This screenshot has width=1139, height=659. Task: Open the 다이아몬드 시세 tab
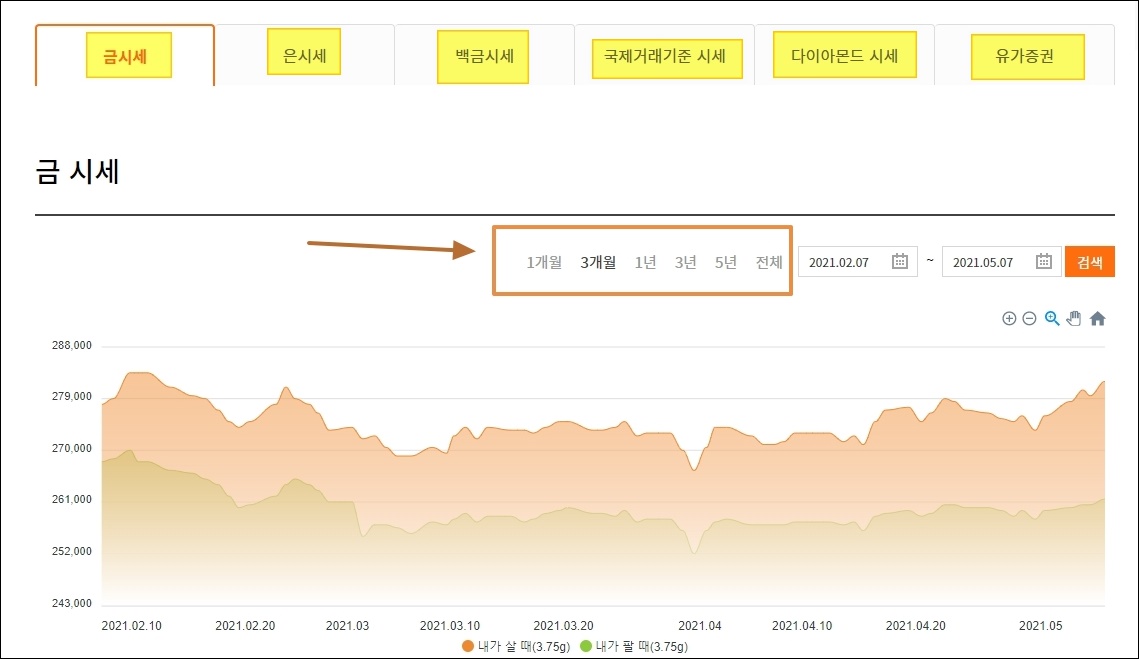click(x=845, y=56)
